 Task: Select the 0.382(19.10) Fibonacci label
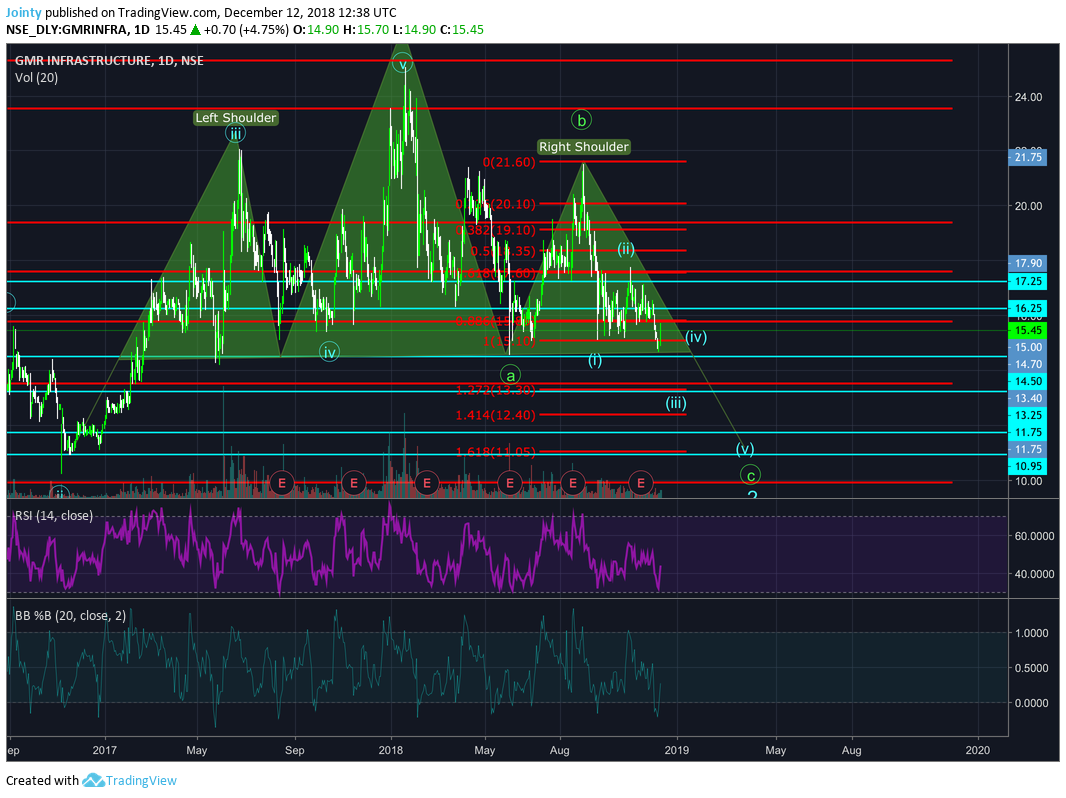[x=496, y=230]
